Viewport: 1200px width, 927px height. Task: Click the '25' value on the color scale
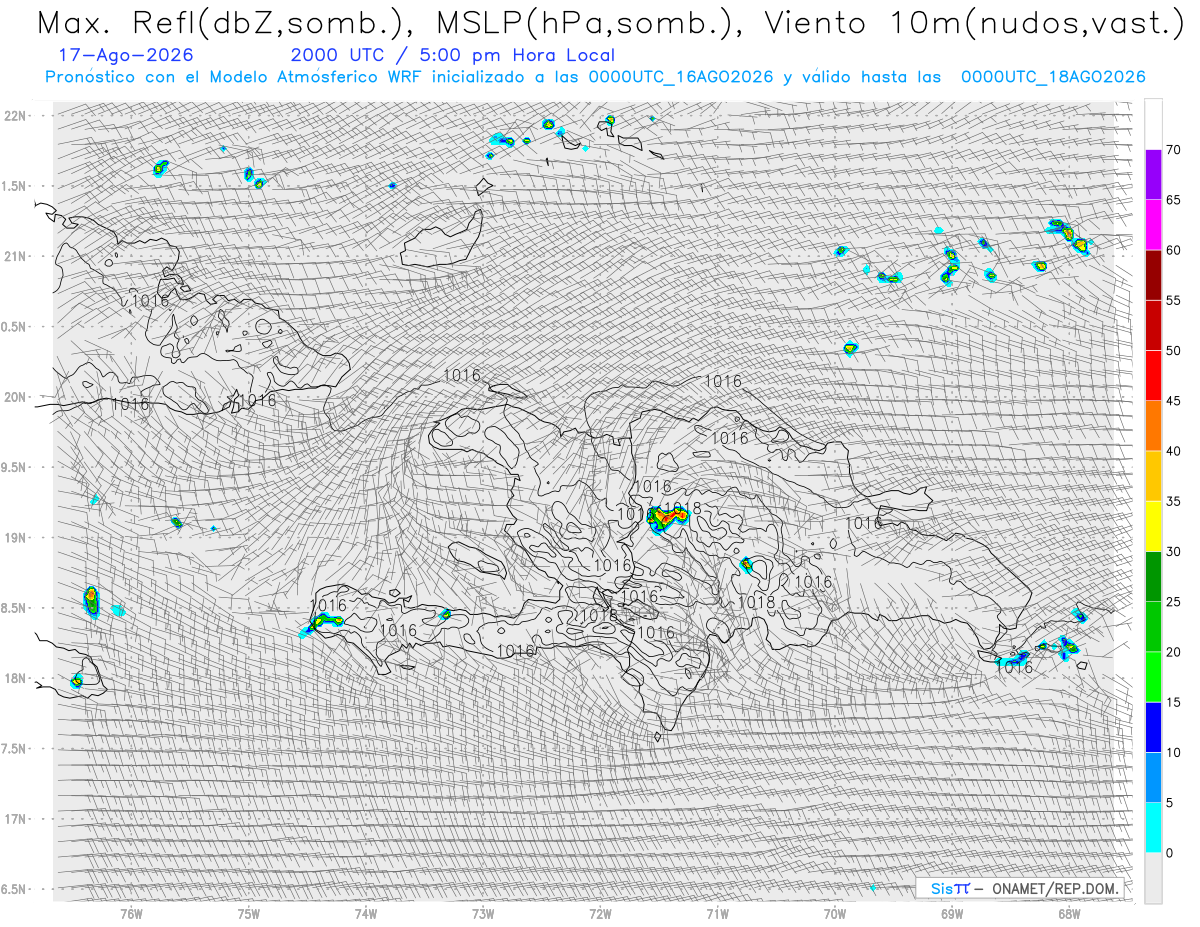pyautogui.click(x=1173, y=602)
